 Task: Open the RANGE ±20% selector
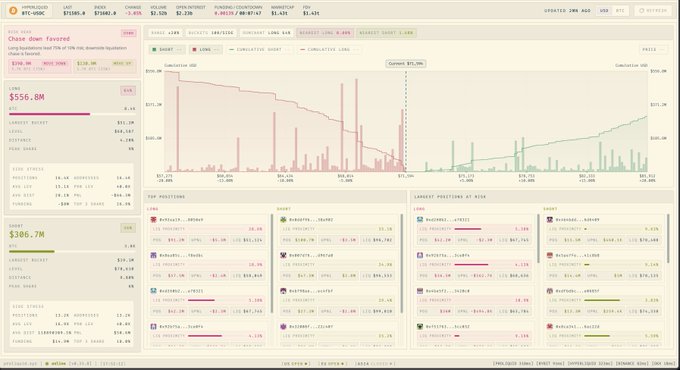165,33
